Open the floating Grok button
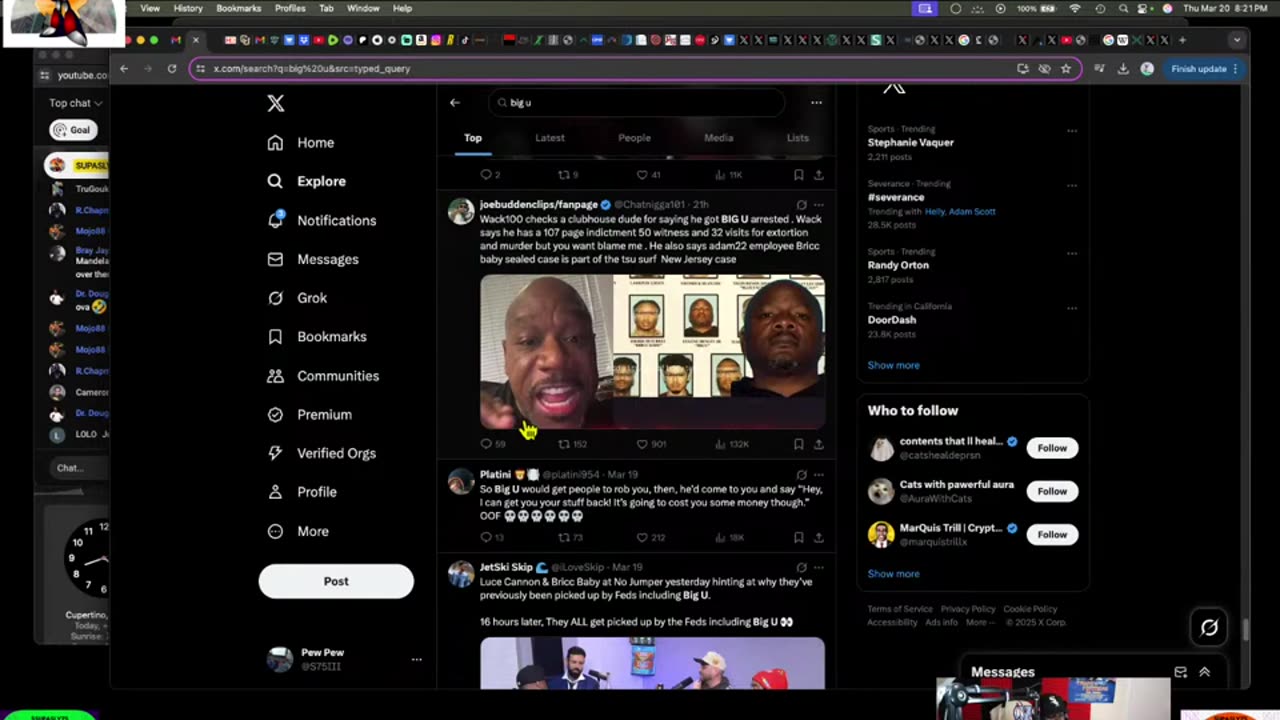The height and width of the screenshot is (720, 1280). [x=1209, y=628]
